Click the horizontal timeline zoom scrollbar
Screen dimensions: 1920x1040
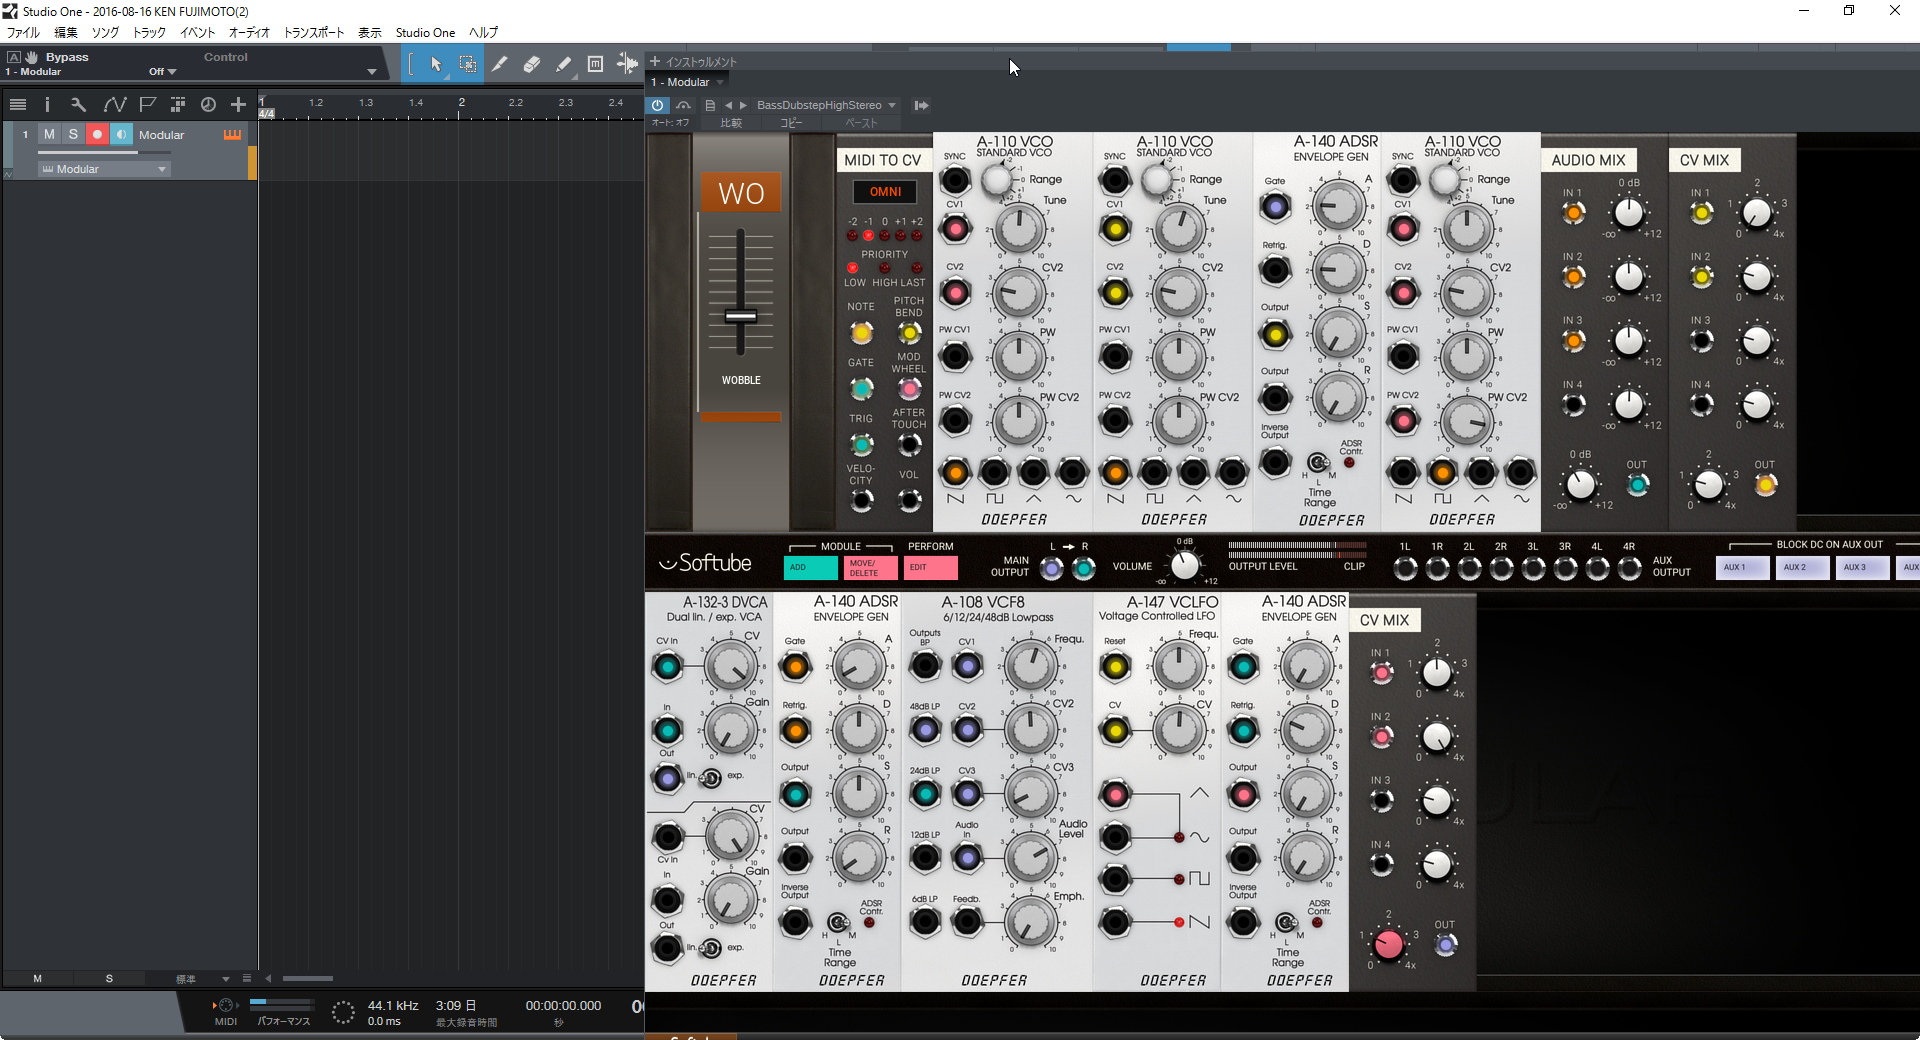(x=307, y=979)
